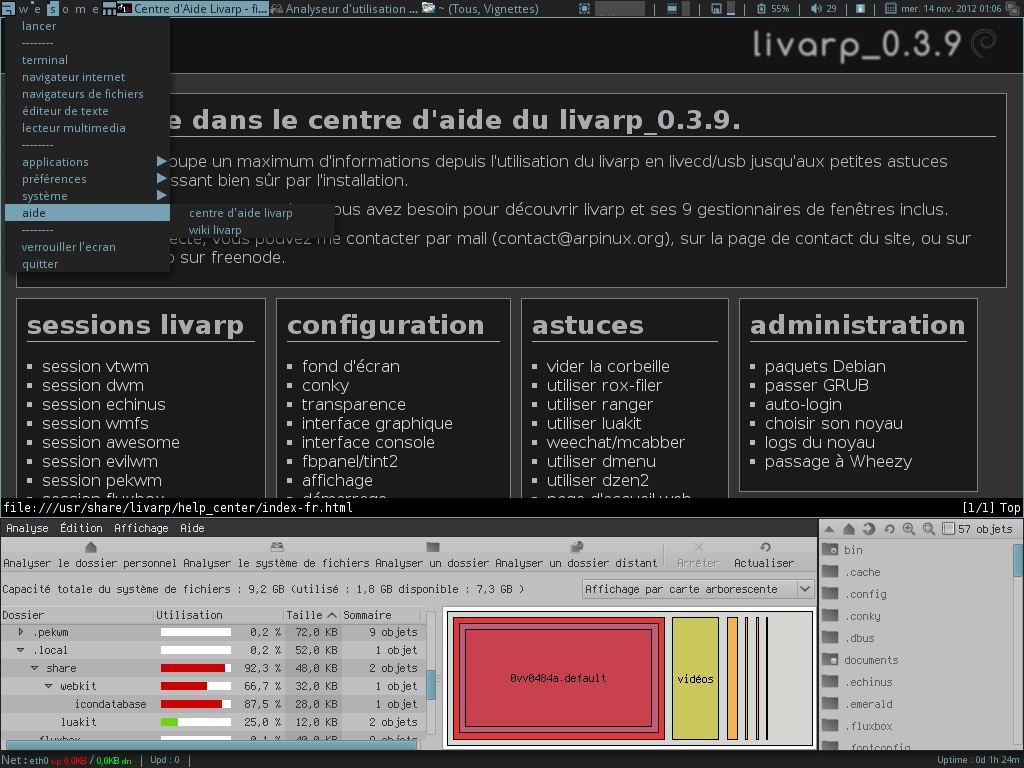Click the Analyser un dossier folder icon
Screen dimensions: 1024x768
[x=433, y=547]
